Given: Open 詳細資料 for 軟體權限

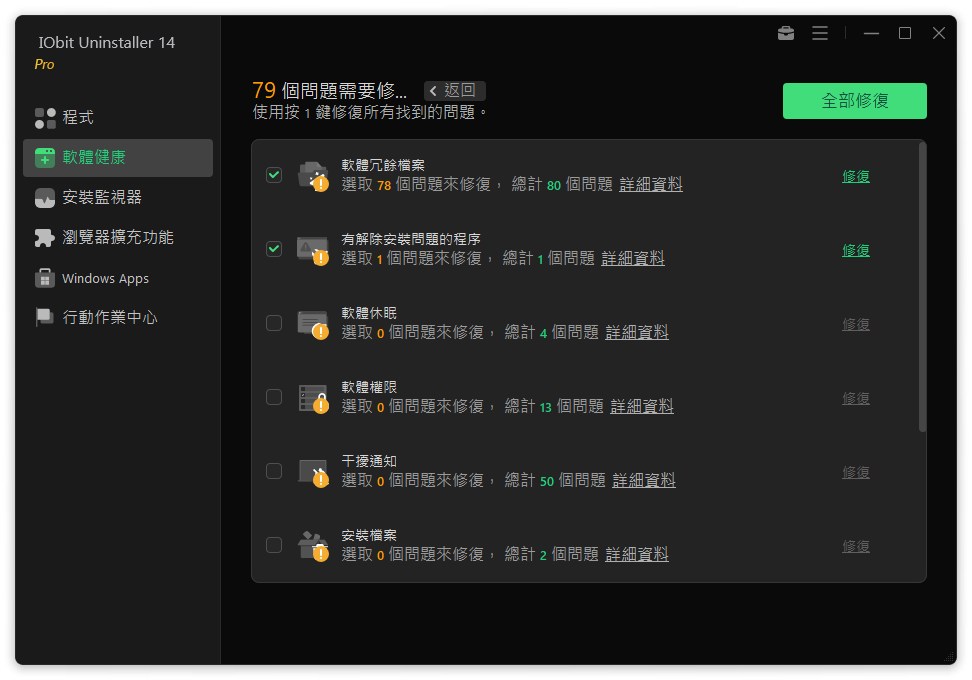Looking at the screenshot, I should pos(642,407).
